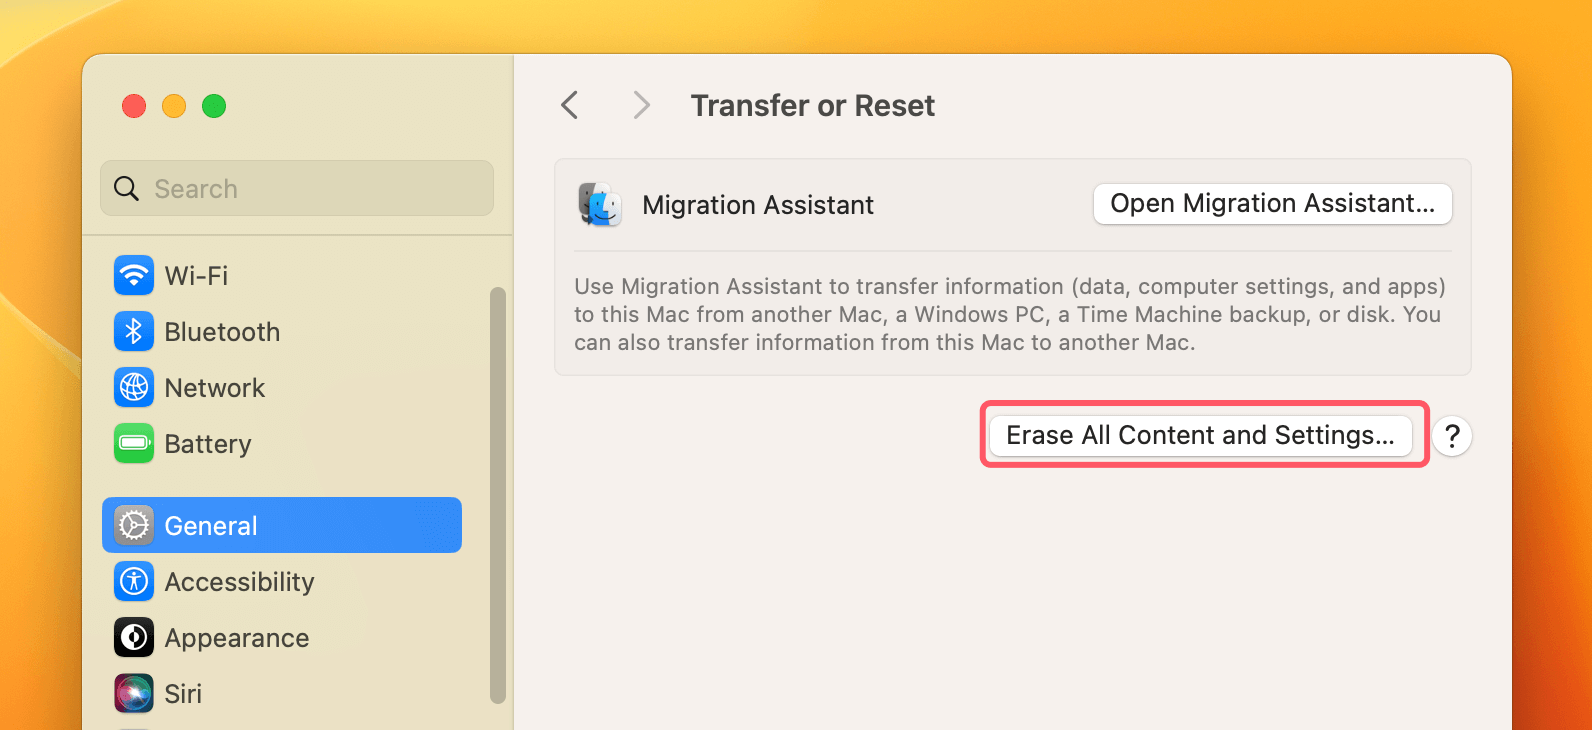Screen dimensions: 1592x730
Task: Click the Siri icon in sidebar
Action: point(134,693)
